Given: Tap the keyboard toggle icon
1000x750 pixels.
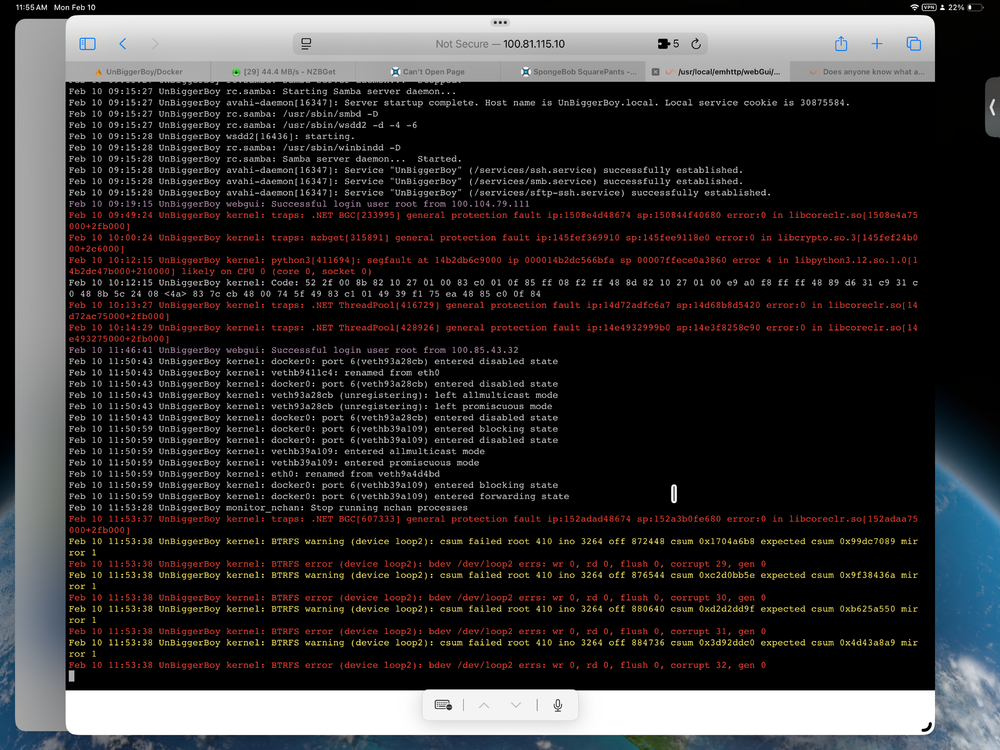Looking at the screenshot, I should pos(443,705).
